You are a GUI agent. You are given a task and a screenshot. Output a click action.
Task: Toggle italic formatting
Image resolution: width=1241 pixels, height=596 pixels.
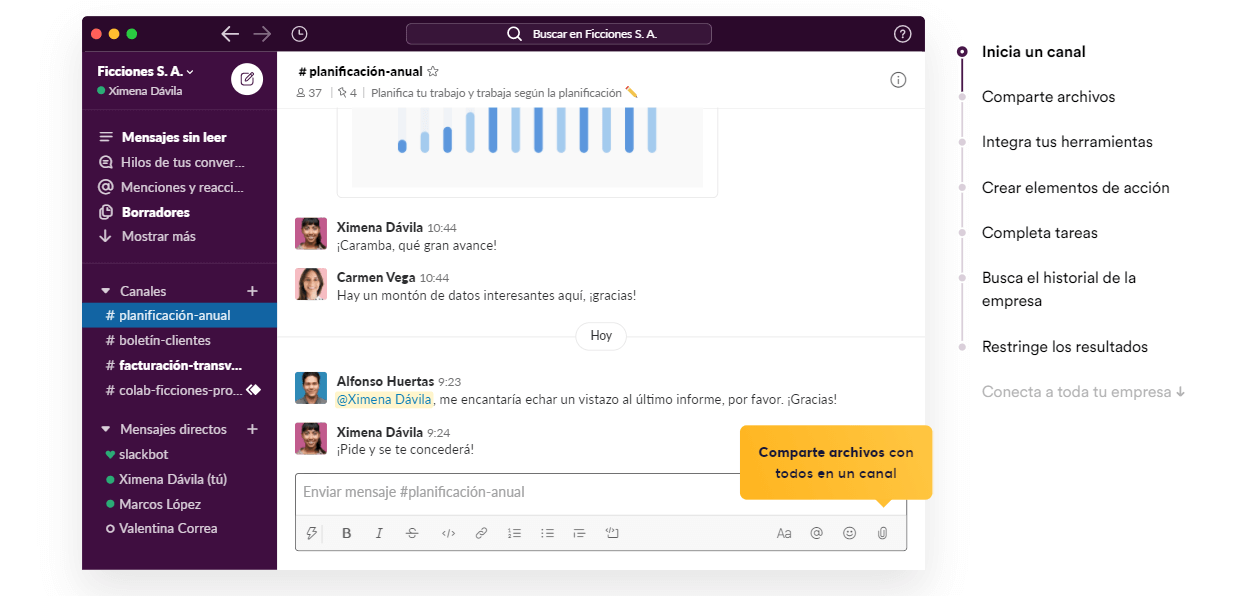(x=379, y=533)
